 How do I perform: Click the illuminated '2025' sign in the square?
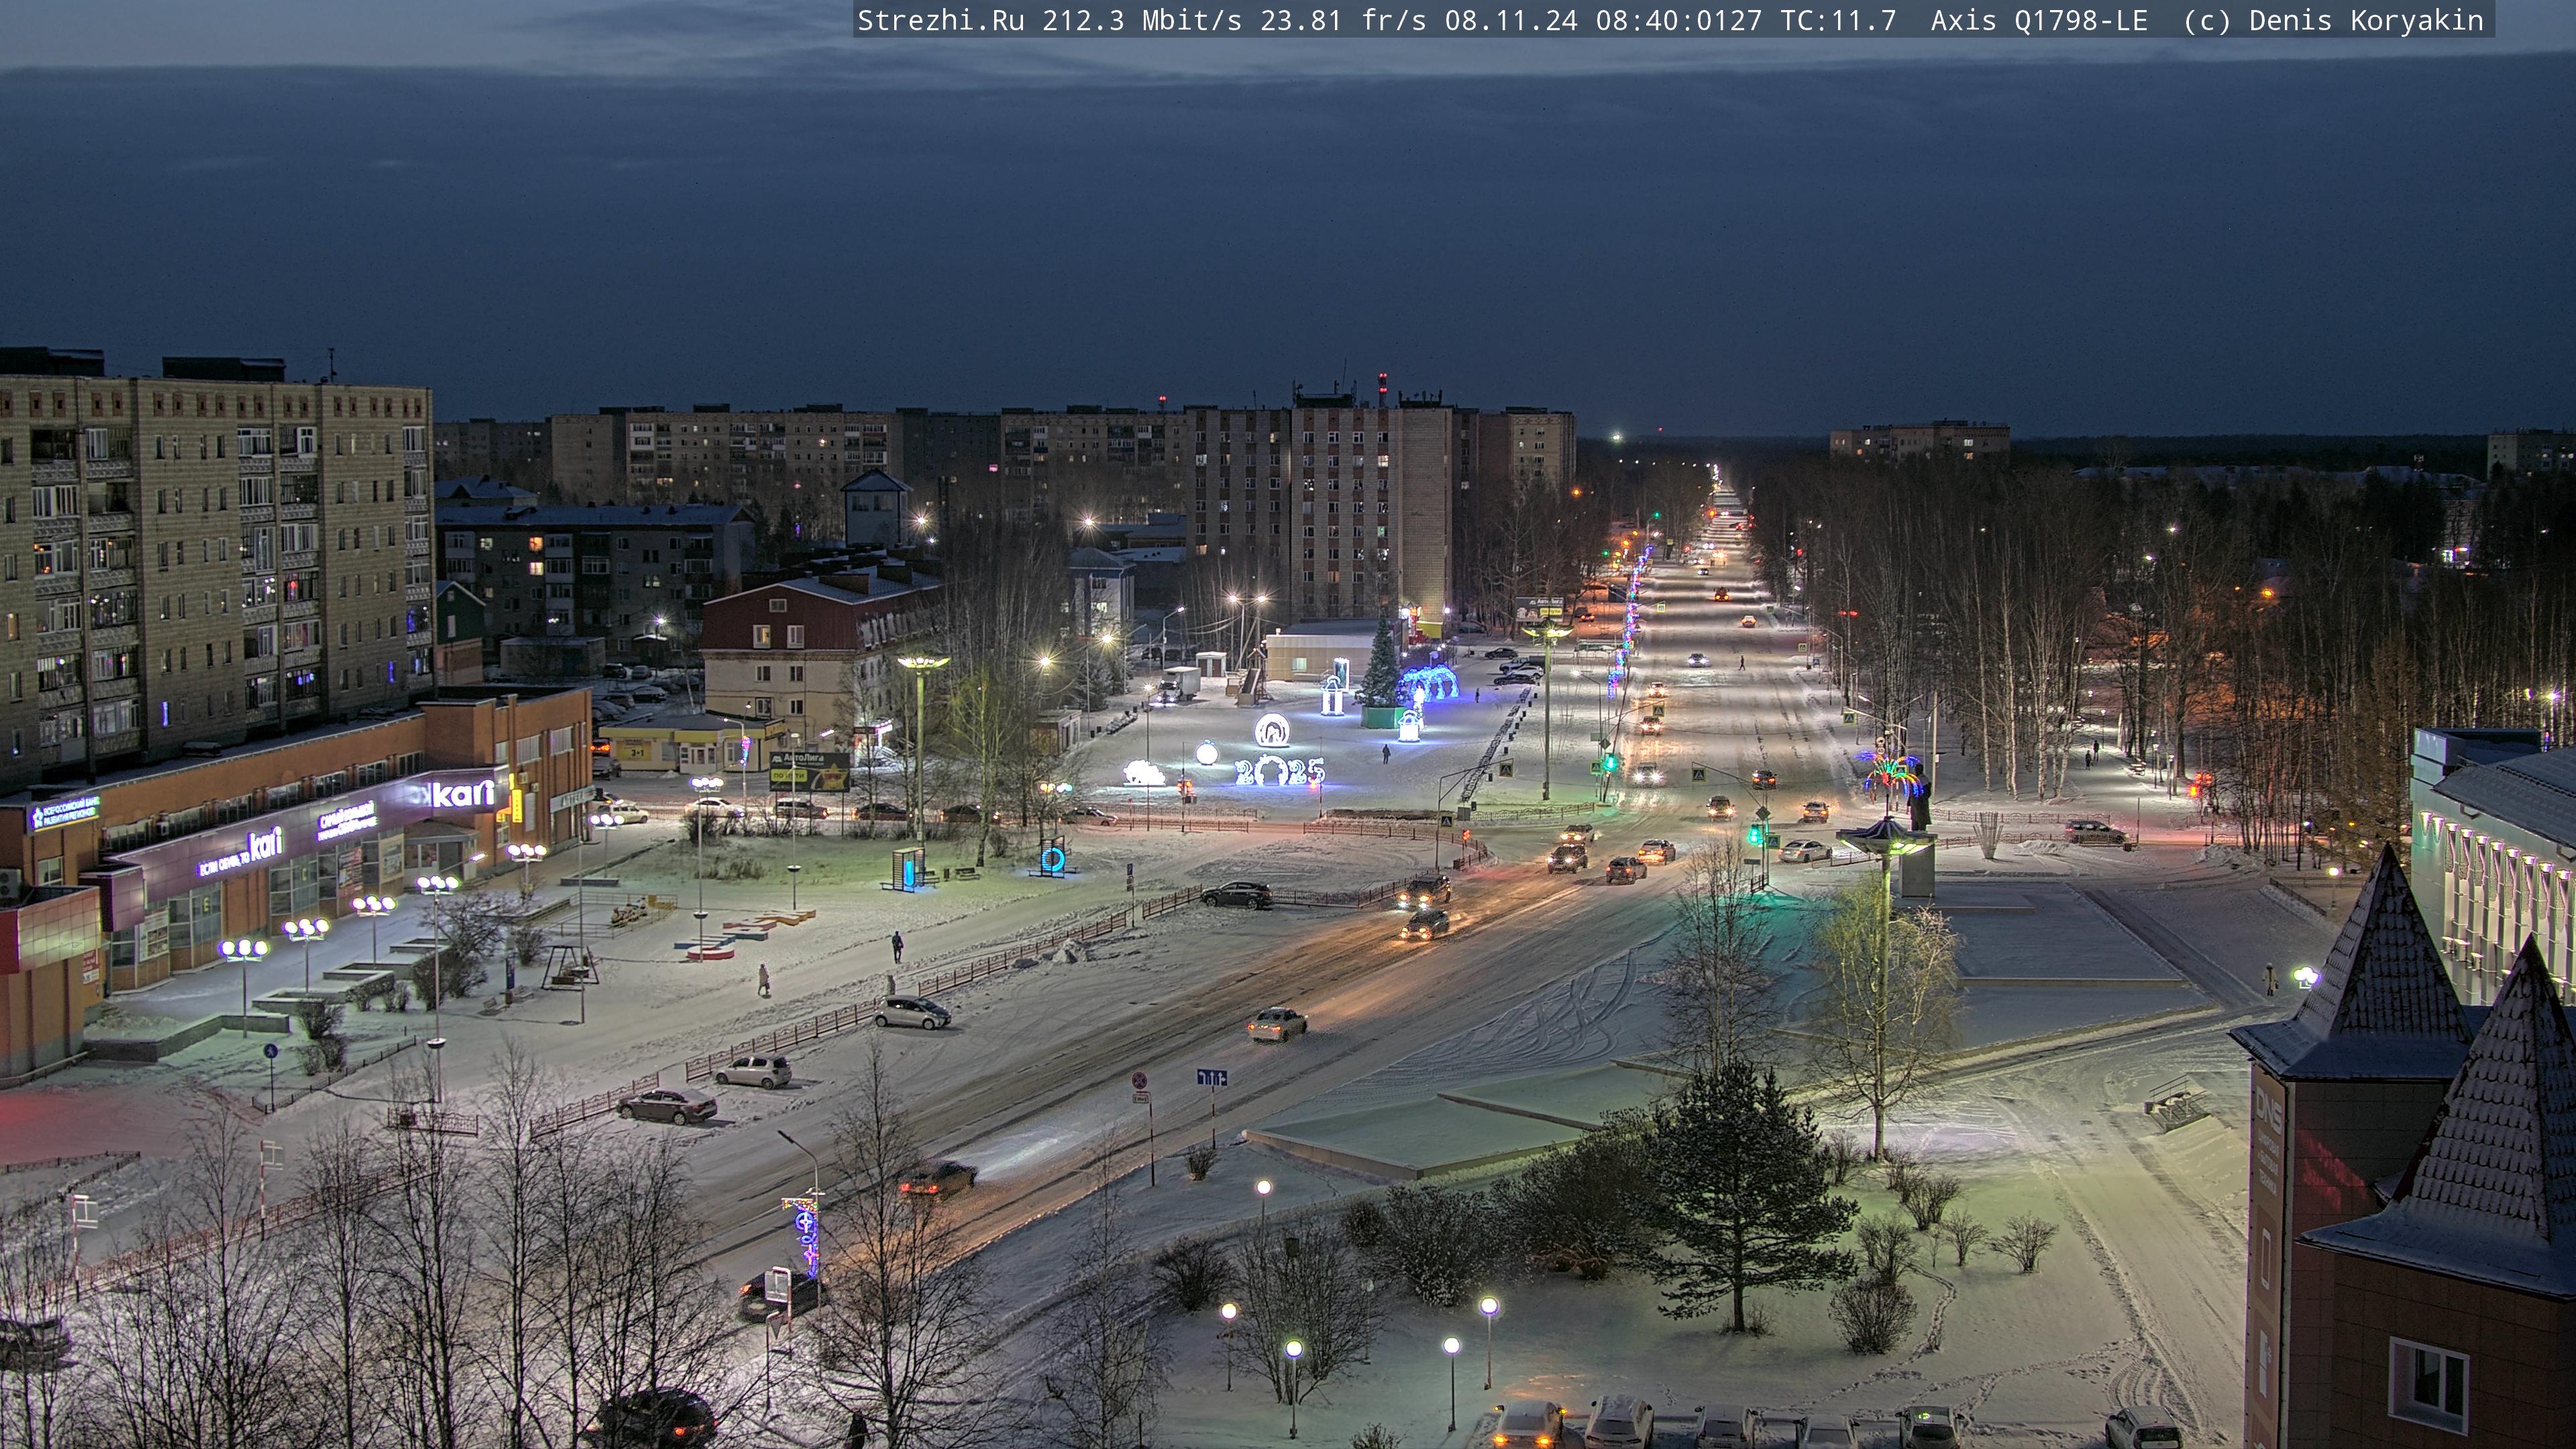point(1280,770)
